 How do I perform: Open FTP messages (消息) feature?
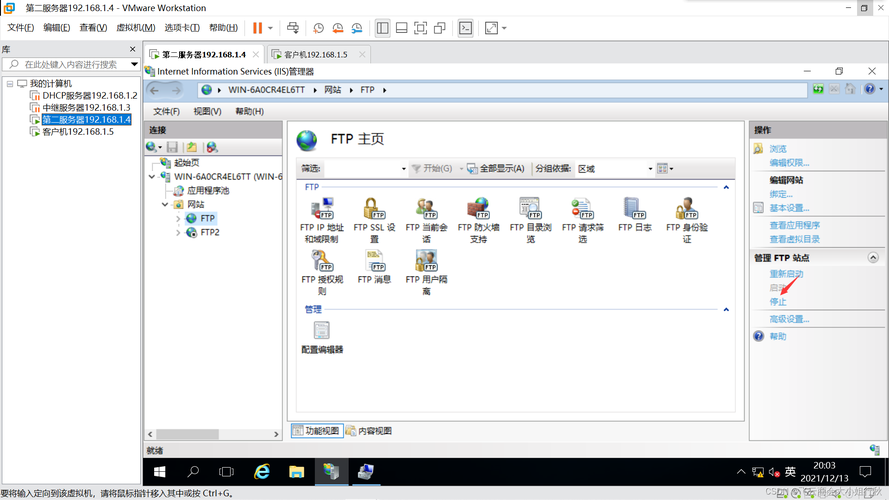pyautogui.click(x=374, y=267)
